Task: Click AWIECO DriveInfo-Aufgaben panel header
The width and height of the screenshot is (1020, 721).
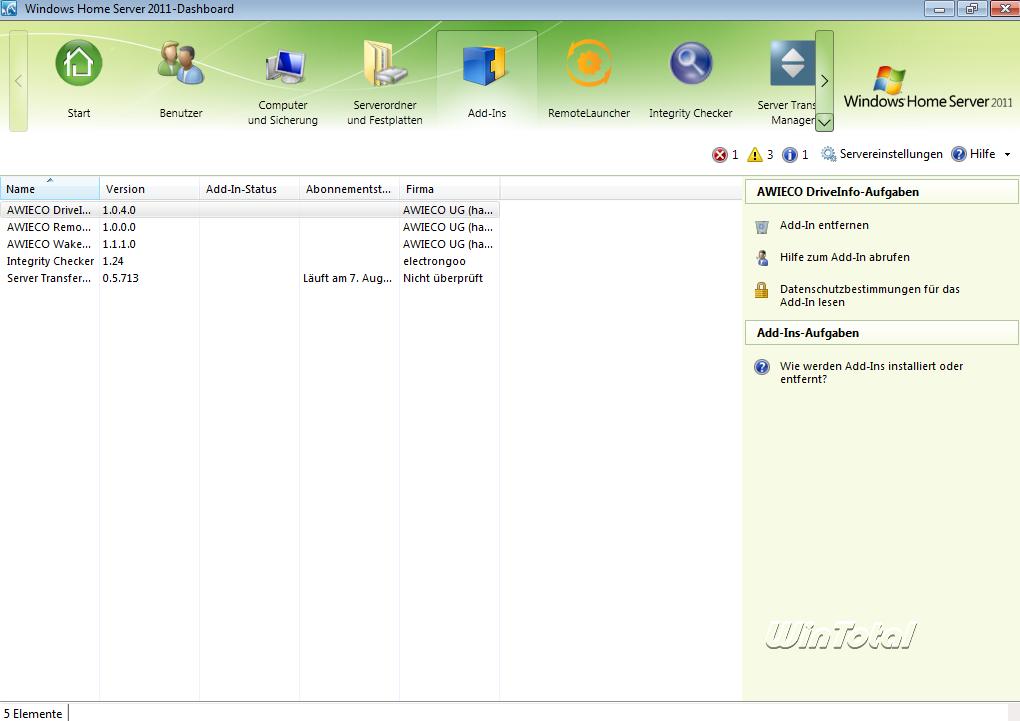Action: tap(881, 192)
